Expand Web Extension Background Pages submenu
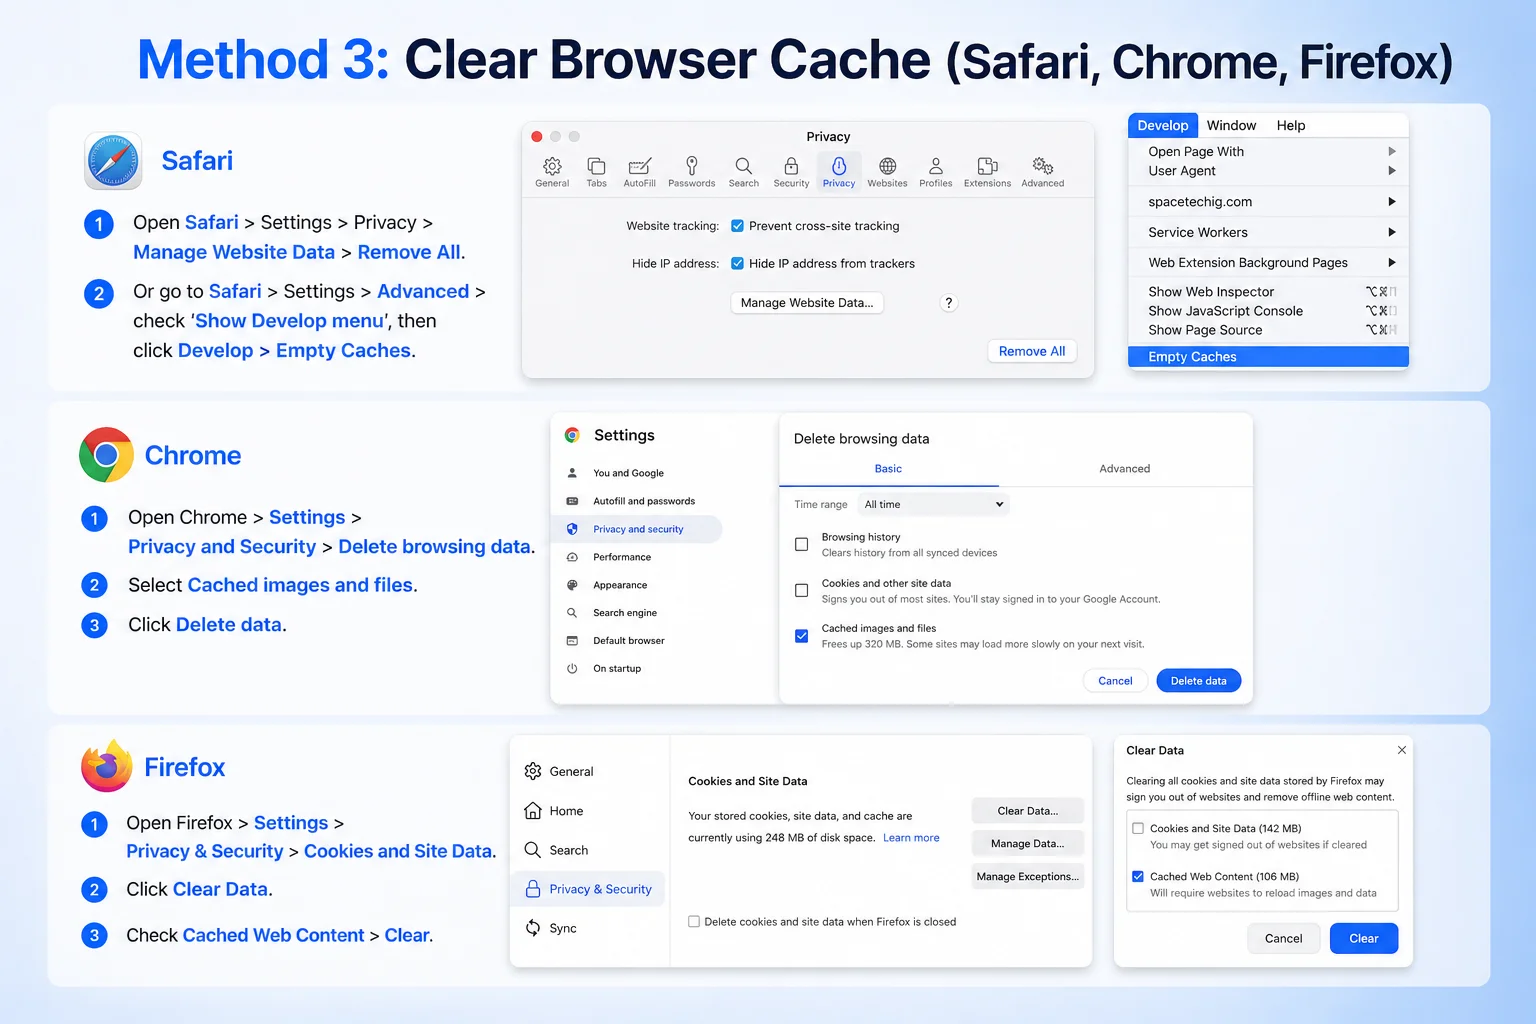This screenshot has width=1536, height=1024. tap(1268, 262)
